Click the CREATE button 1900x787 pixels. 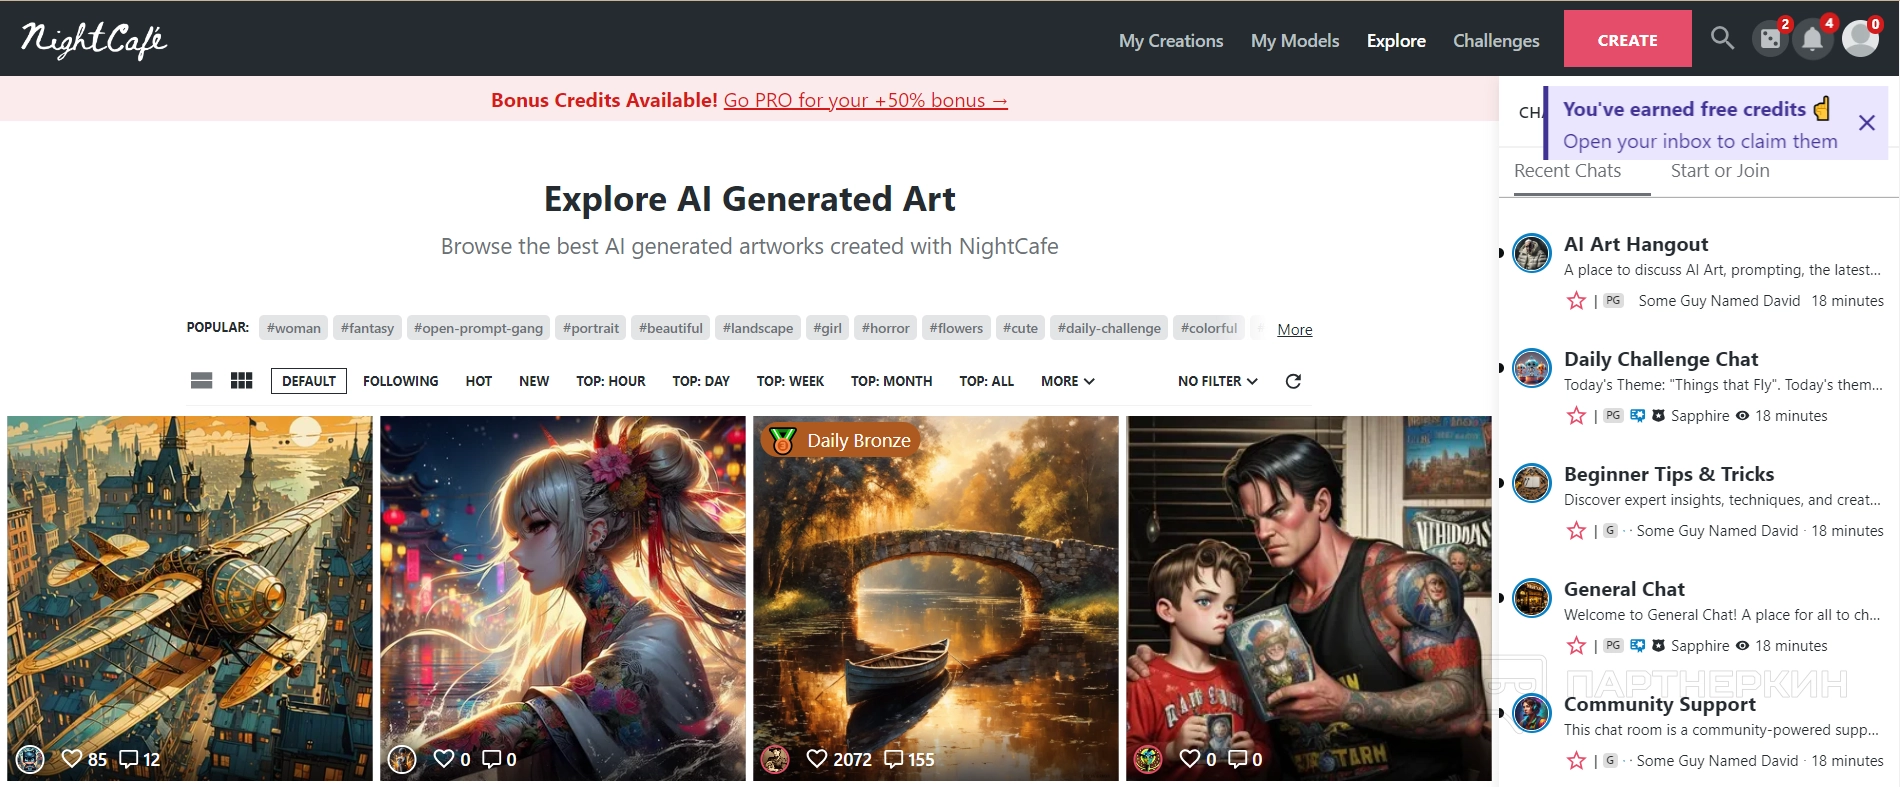[1627, 39]
